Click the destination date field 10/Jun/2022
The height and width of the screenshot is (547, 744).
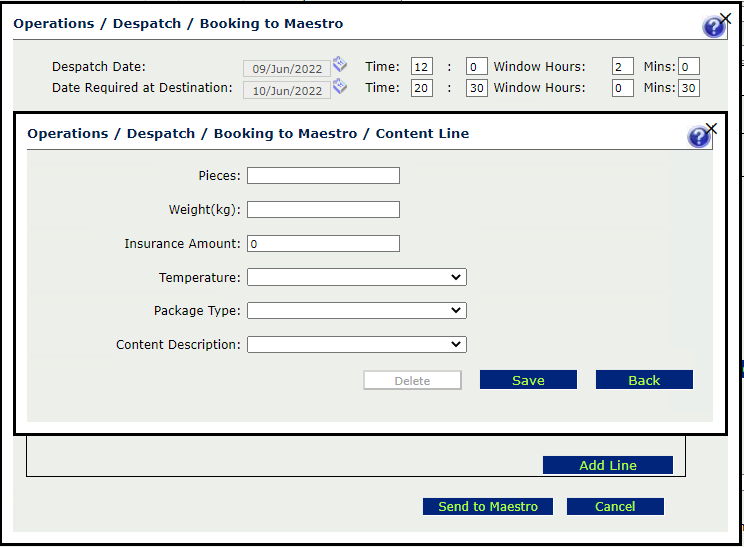pyautogui.click(x=287, y=91)
